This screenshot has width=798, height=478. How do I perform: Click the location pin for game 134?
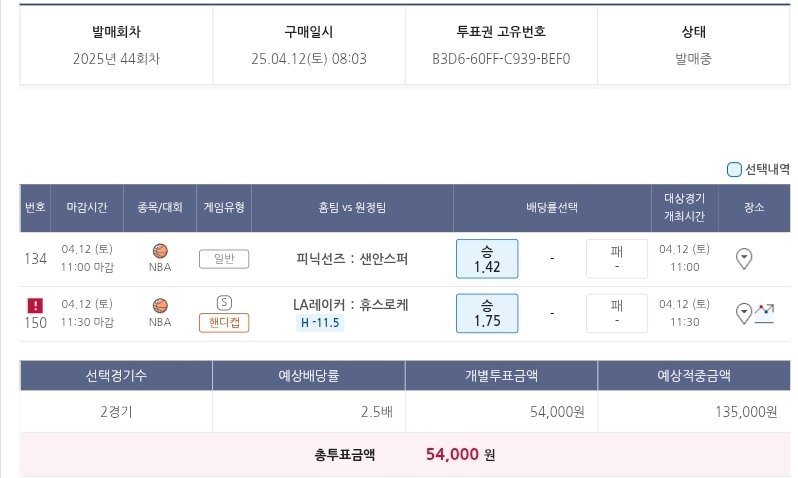pos(743,259)
